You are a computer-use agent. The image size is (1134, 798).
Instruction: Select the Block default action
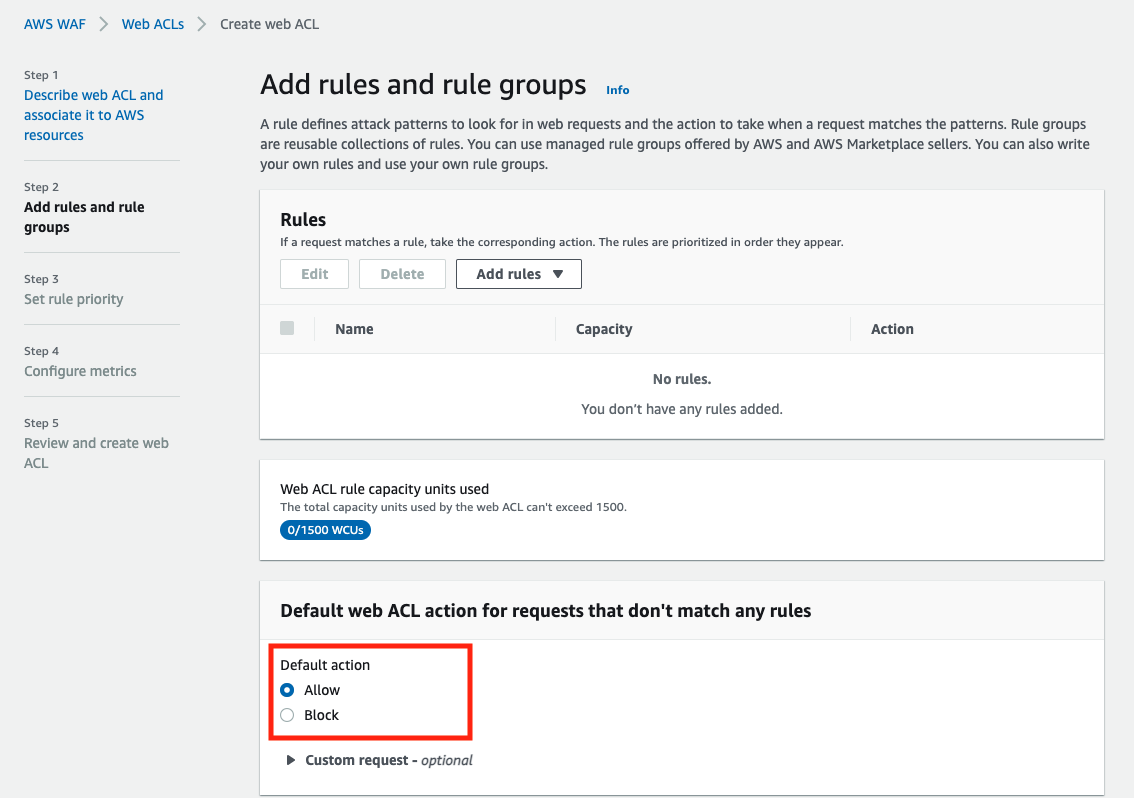point(288,715)
